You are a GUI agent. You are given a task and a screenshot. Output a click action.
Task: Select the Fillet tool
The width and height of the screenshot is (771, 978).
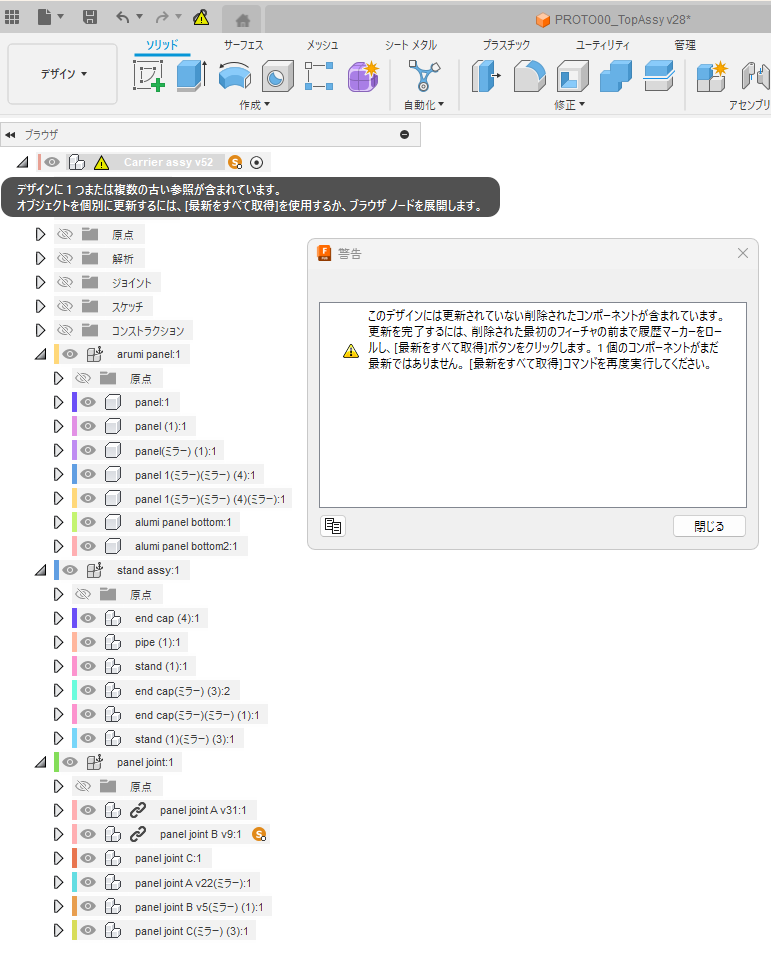530,76
